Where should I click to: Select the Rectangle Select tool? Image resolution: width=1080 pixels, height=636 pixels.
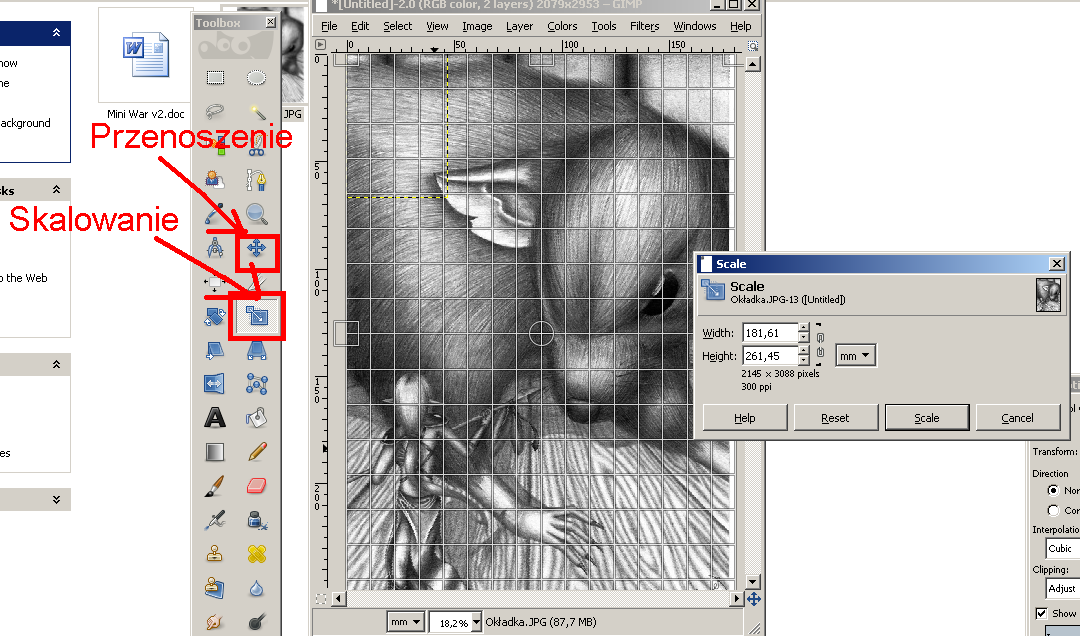214,78
